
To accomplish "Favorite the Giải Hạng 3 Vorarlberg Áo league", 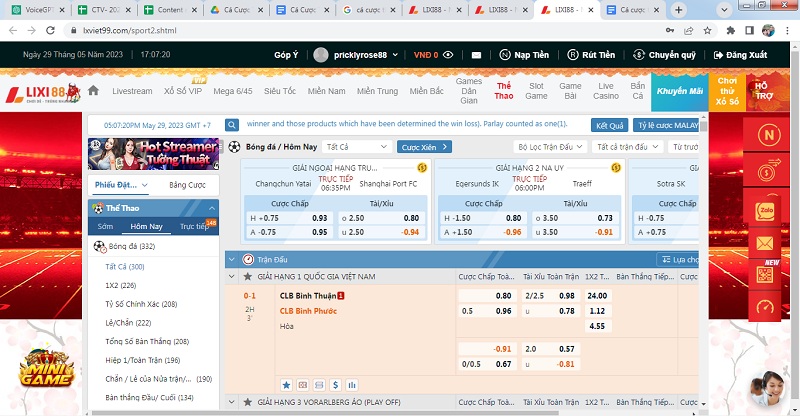I will [248, 402].
